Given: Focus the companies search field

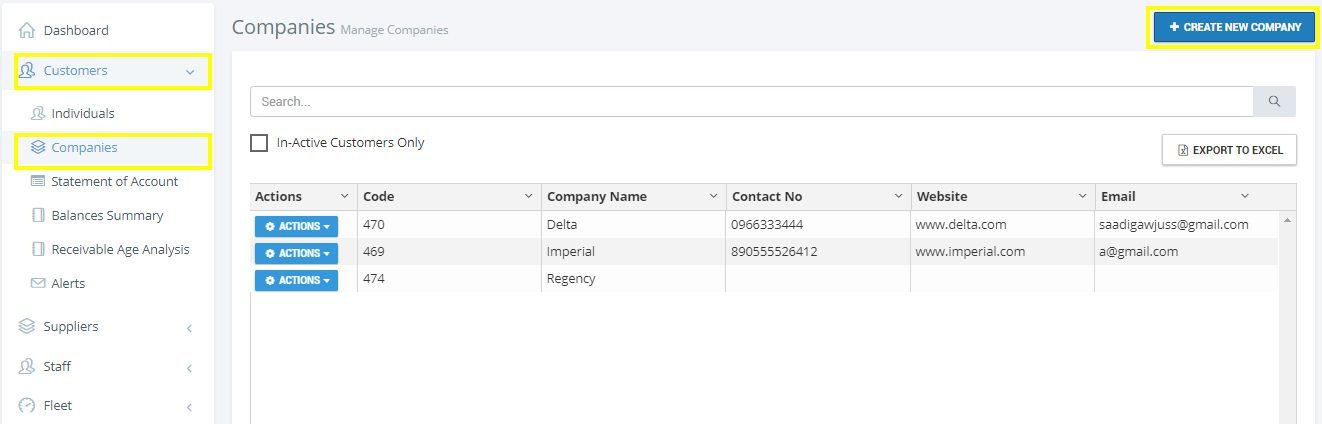Looking at the screenshot, I should tap(752, 101).
